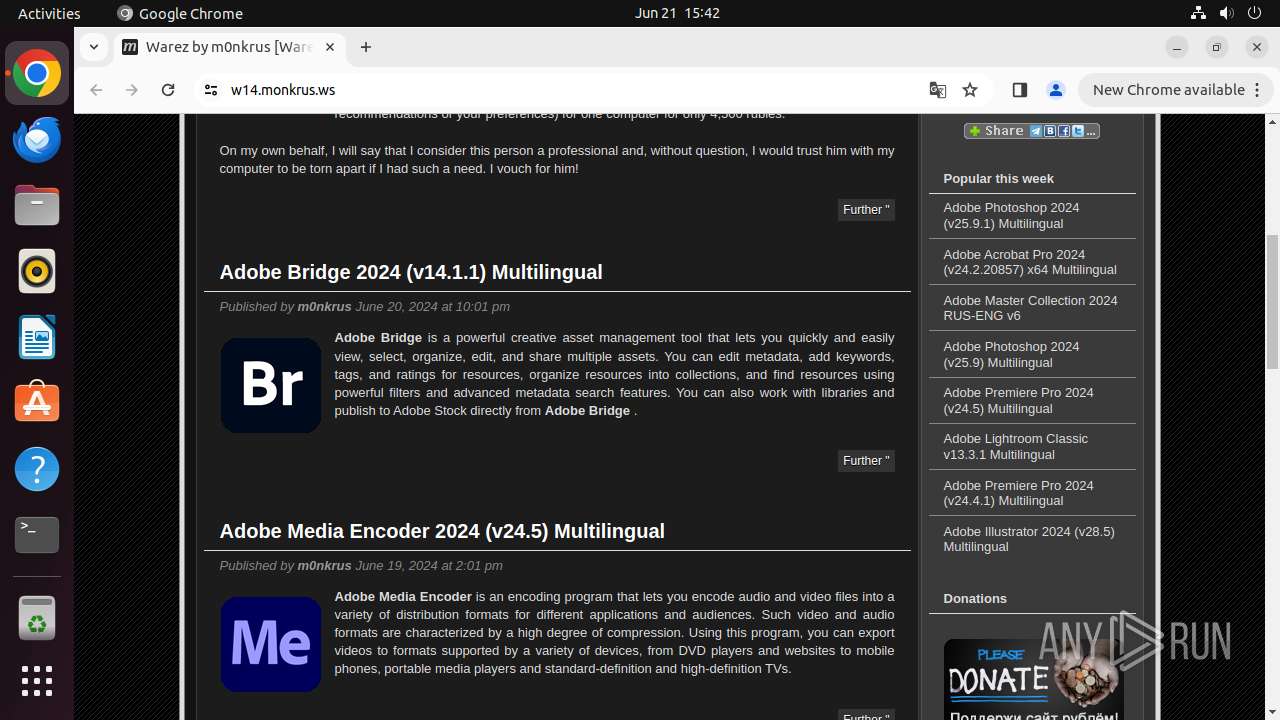Go forward in browser history
1280x720 pixels.
132,90
